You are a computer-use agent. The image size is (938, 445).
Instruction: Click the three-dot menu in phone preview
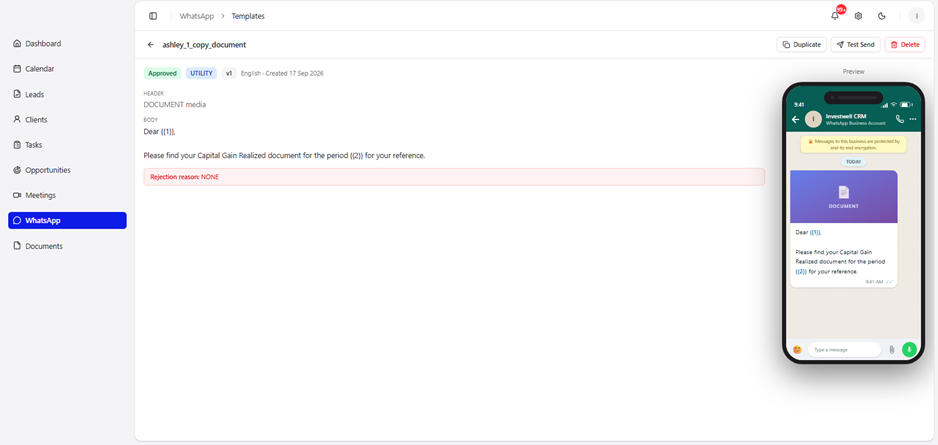(913, 119)
